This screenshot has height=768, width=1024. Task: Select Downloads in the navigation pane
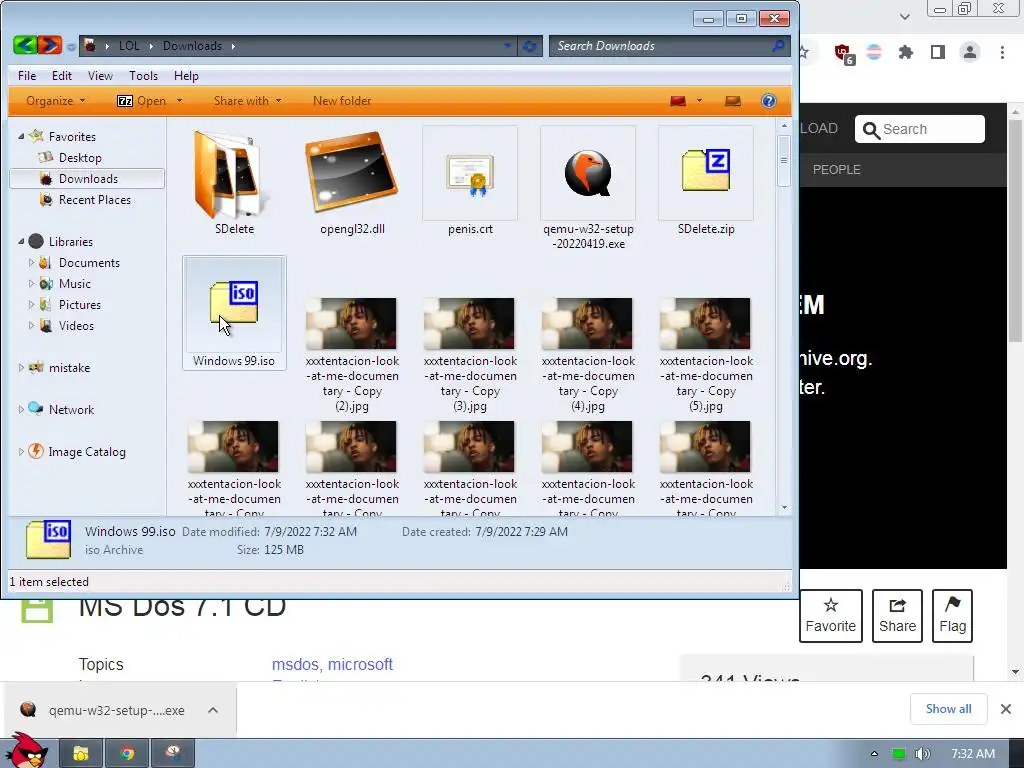87,178
